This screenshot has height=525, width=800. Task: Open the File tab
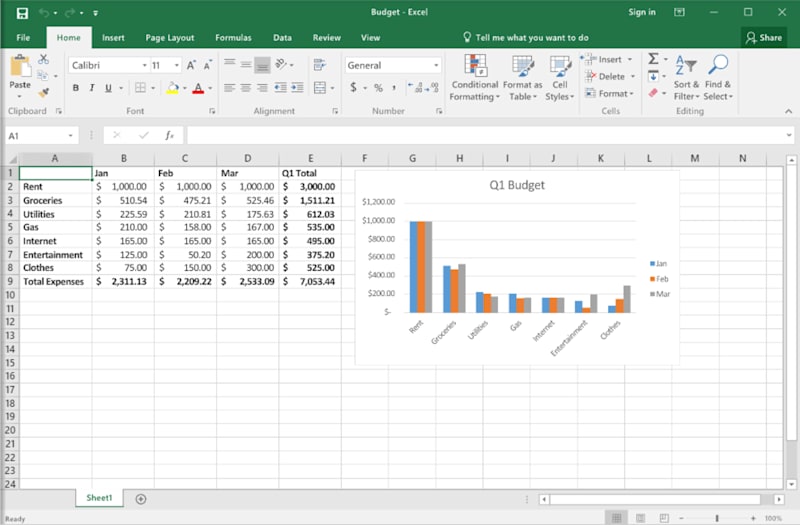pyautogui.click(x=23, y=38)
